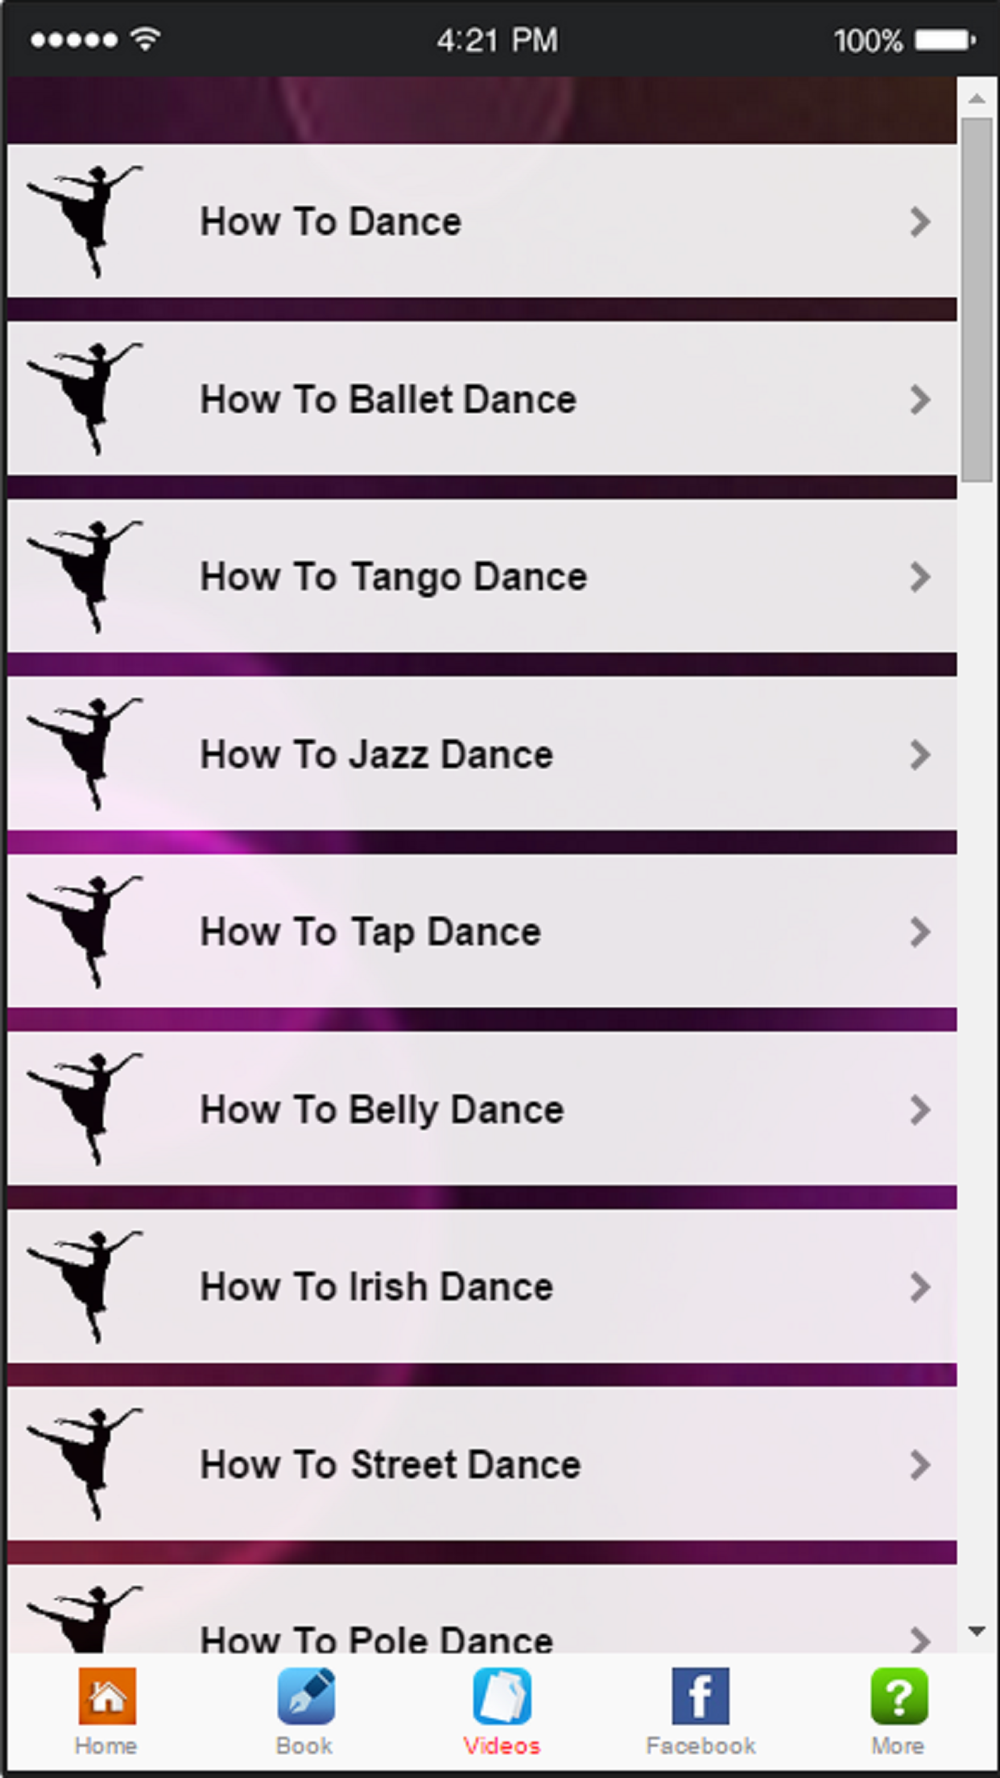Open the Facebook icon
The width and height of the screenshot is (1000, 1778).
click(x=700, y=1696)
